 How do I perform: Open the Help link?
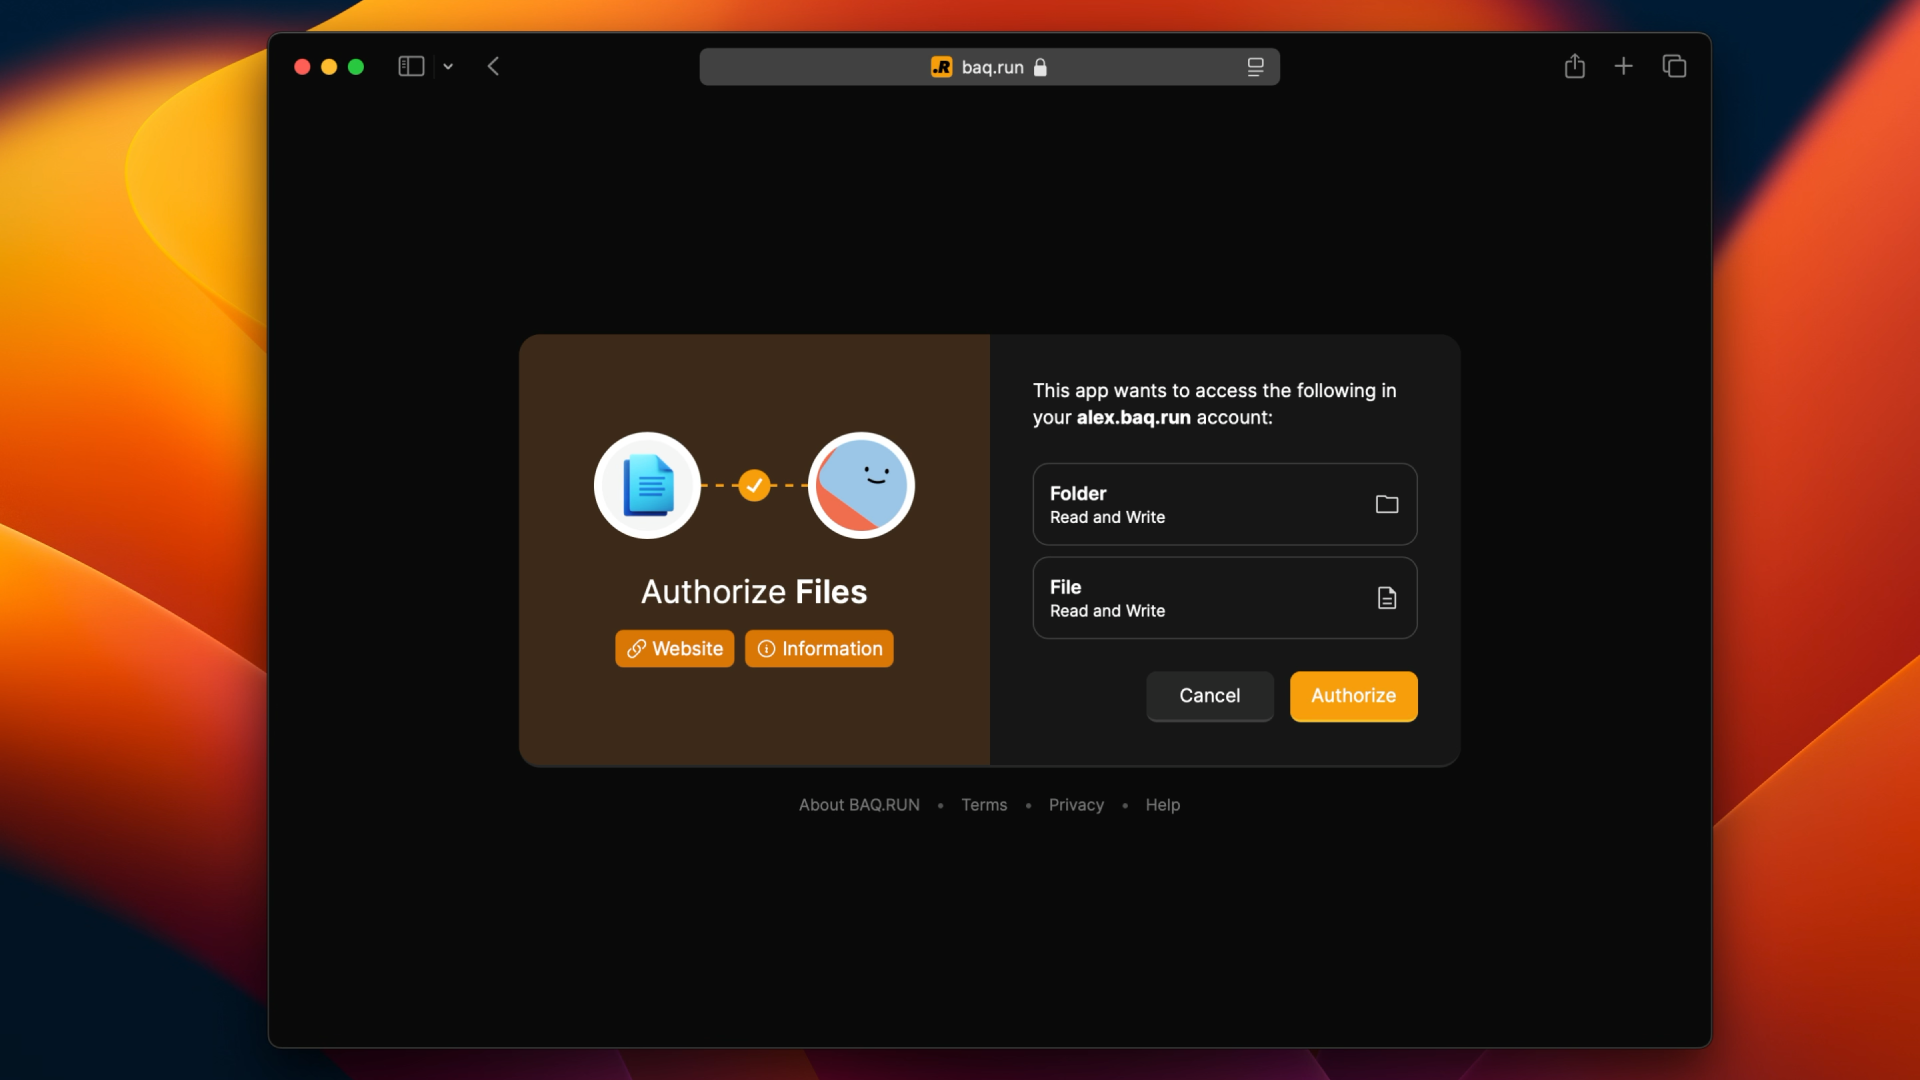point(1162,805)
